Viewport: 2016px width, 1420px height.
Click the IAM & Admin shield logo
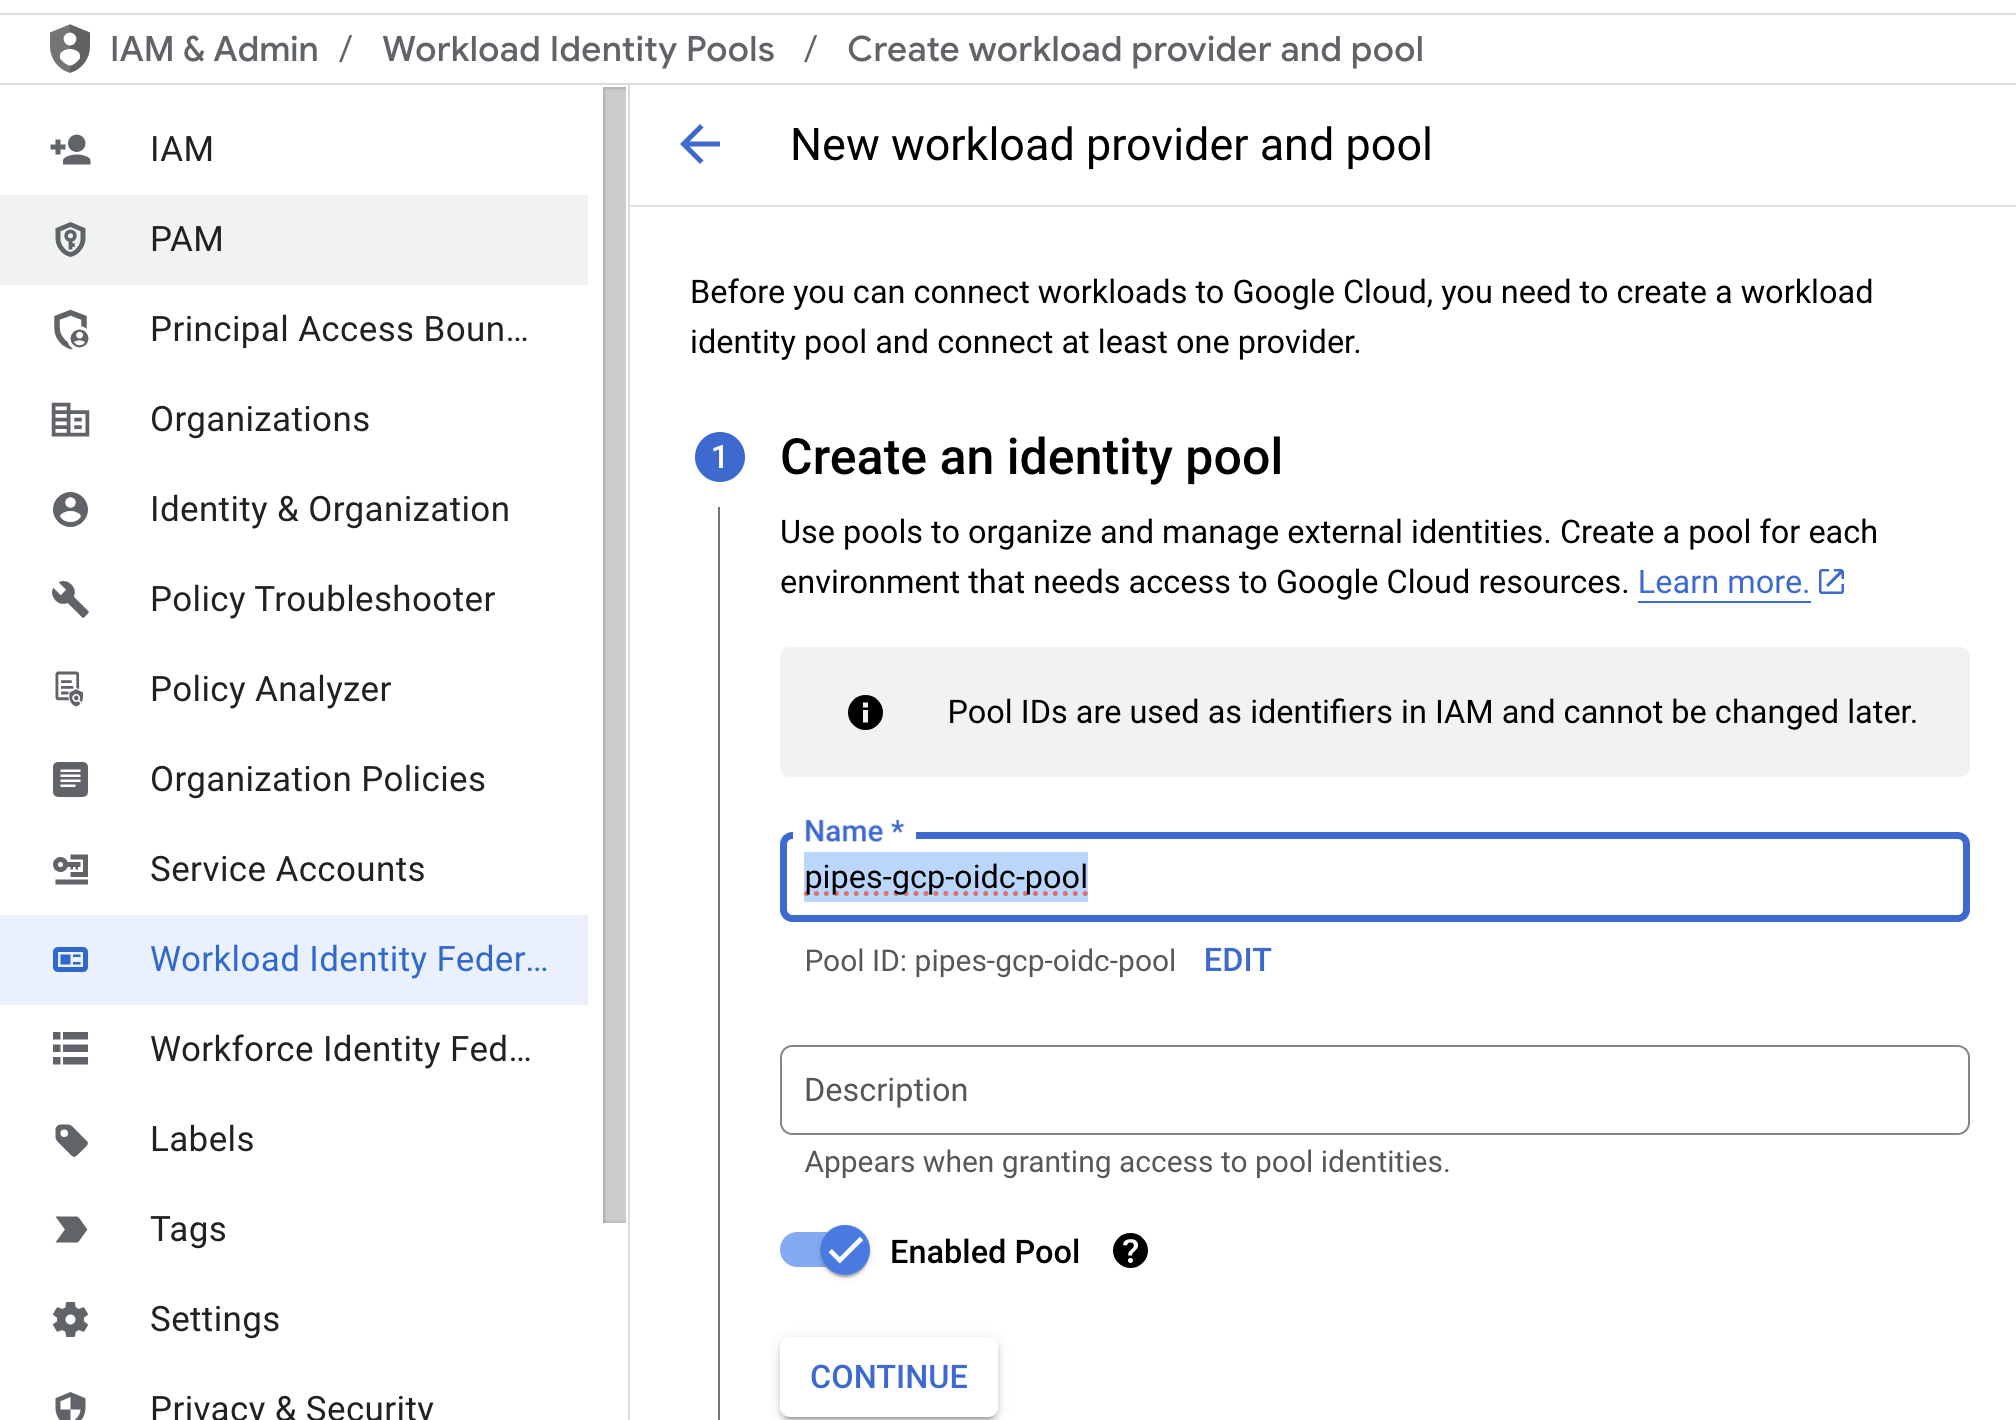coord(70,49)
